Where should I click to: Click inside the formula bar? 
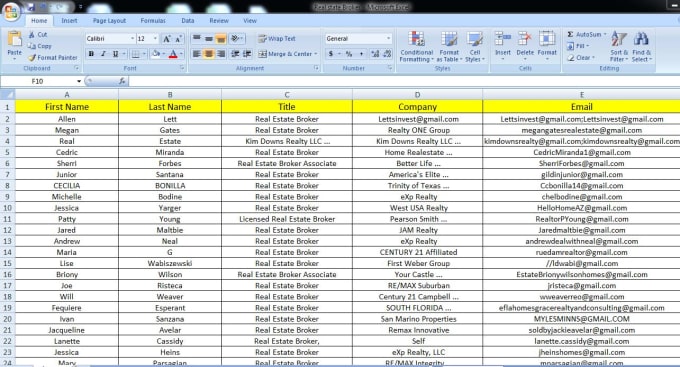coord(403,81)
